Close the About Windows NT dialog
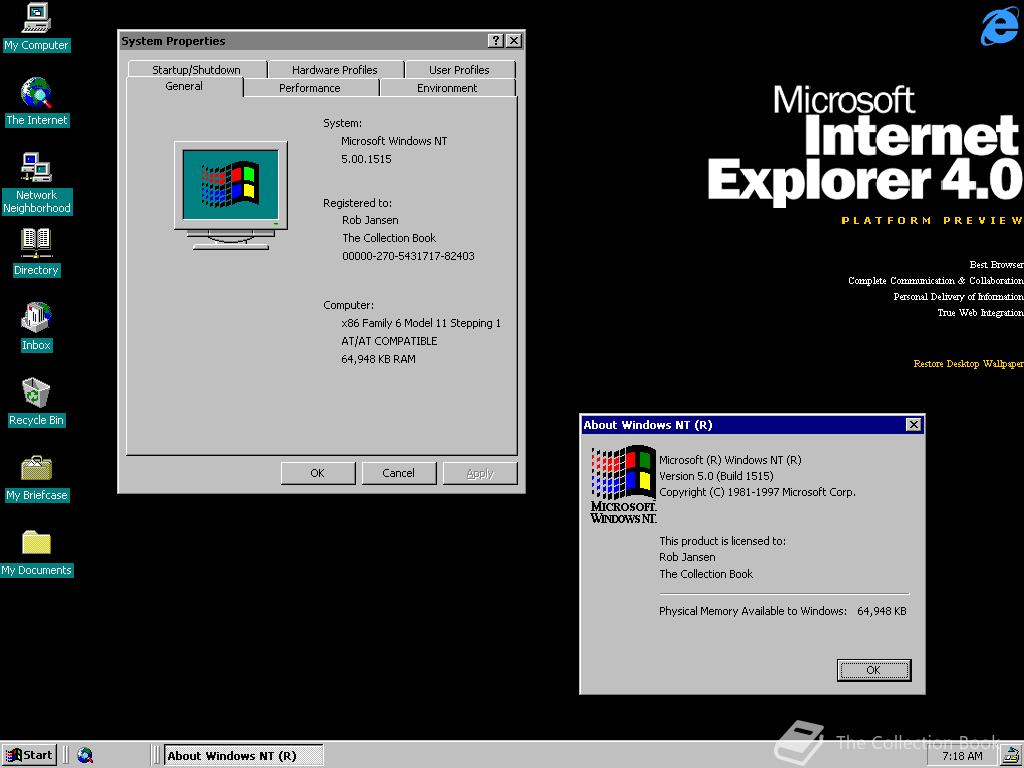1024x768 pixels. click(914, 424)
